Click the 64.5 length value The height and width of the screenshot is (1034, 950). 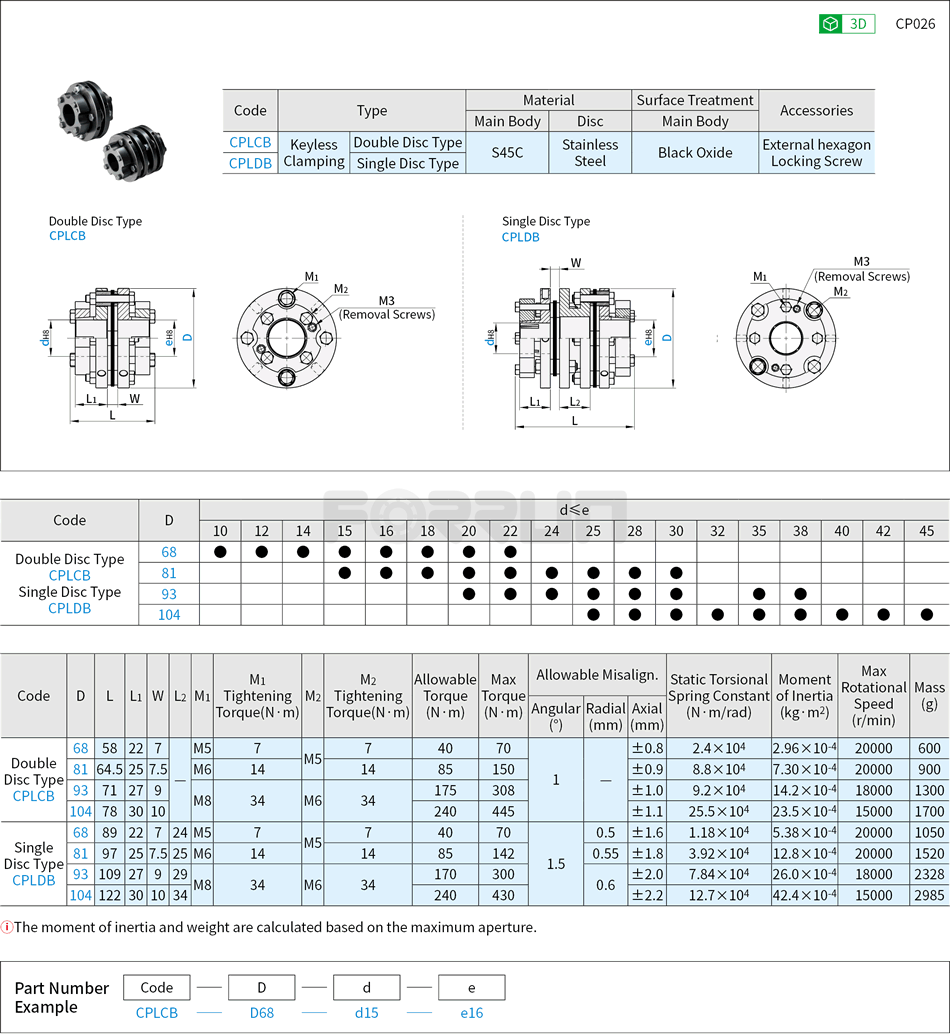[x=109, y=770]
